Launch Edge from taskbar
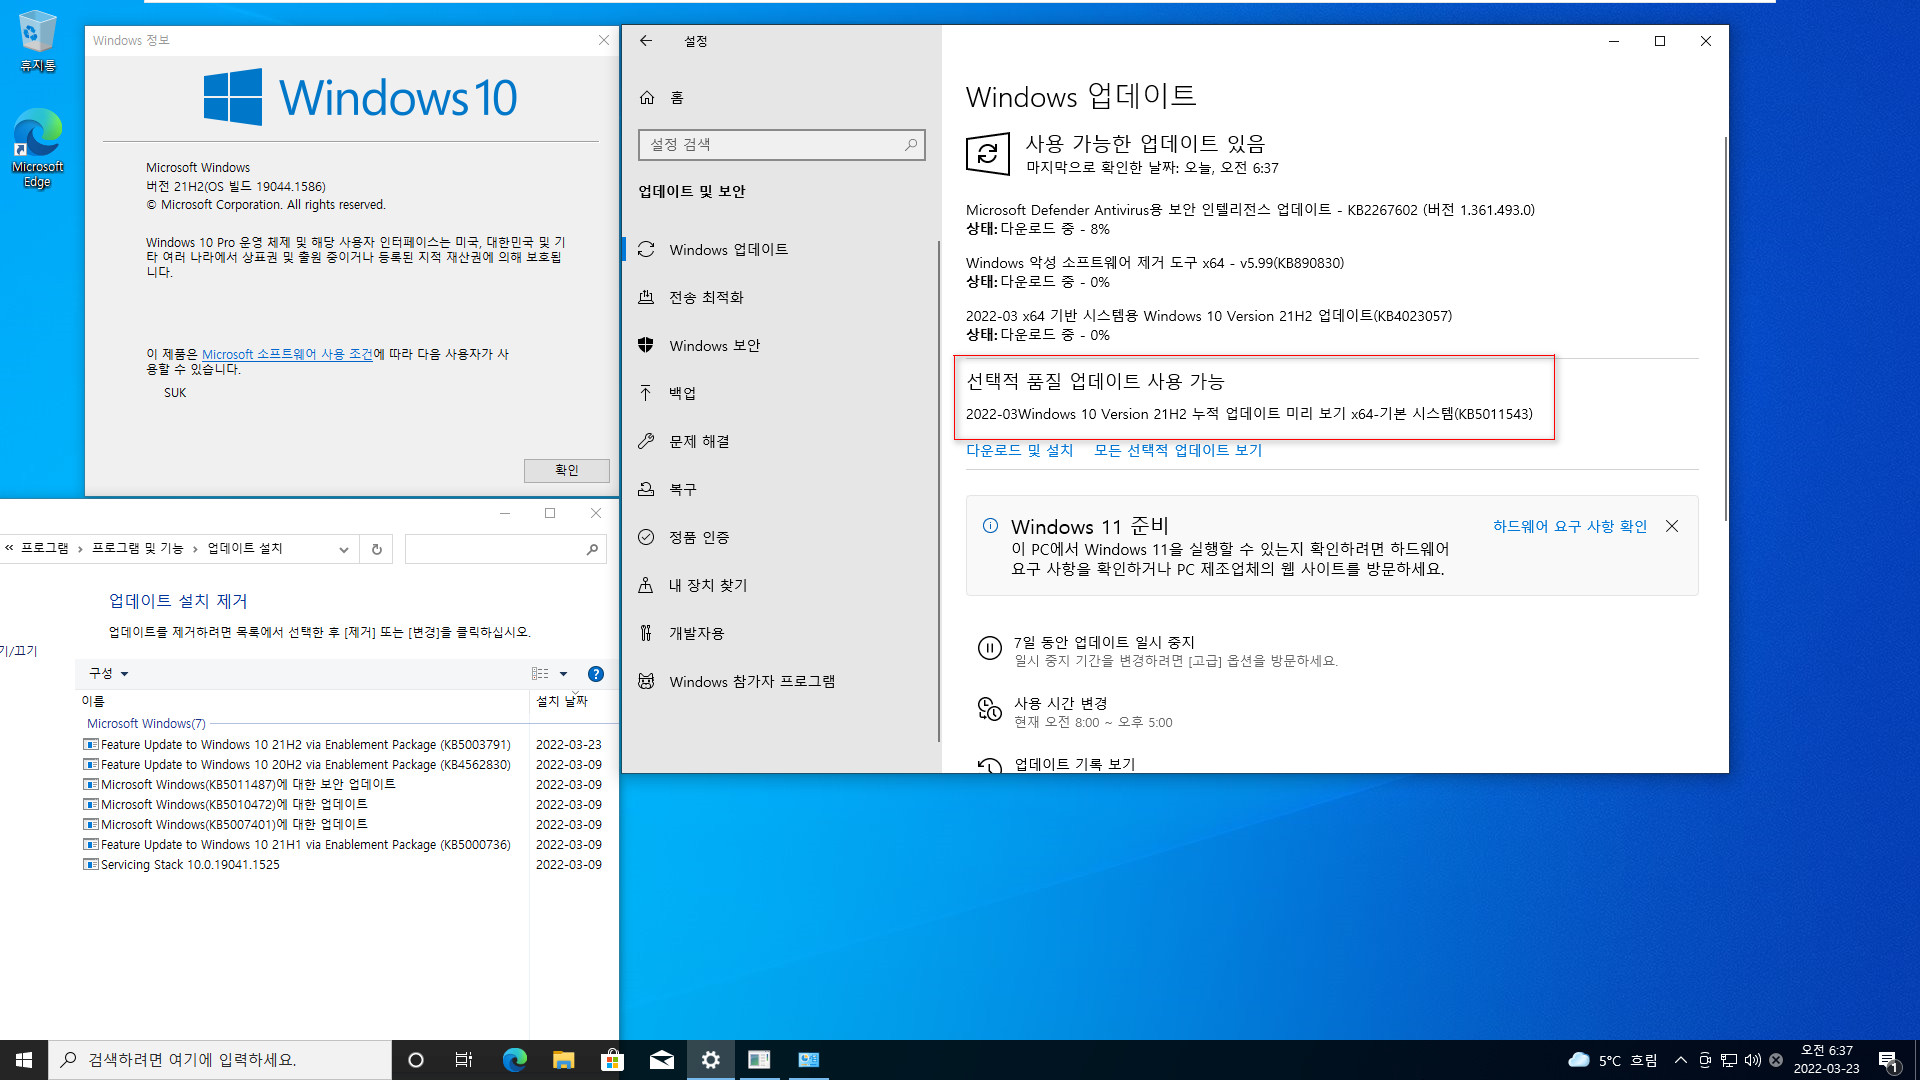The height and width of the screenshot is (1080, 1920). pyautogui.click(x=514, y=1060)
